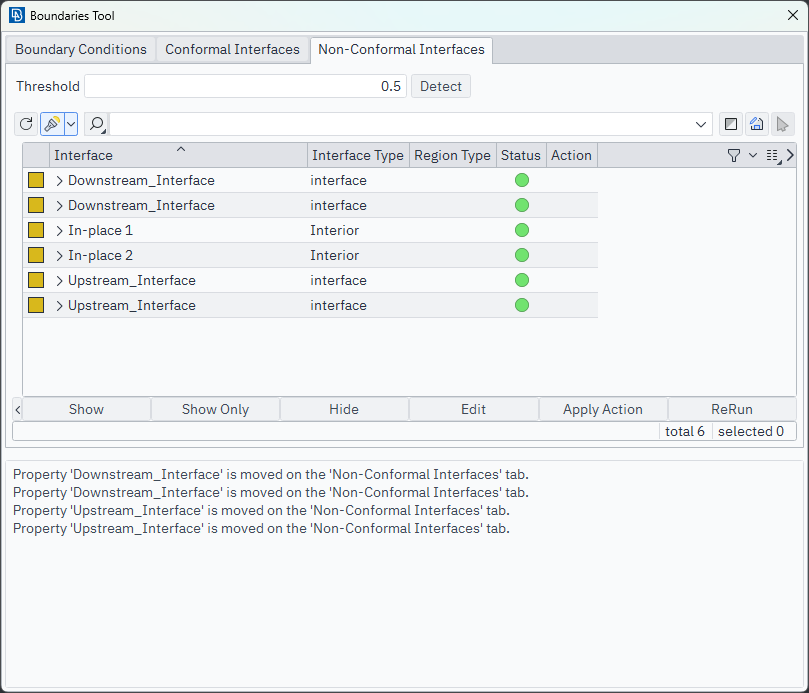Click green status indicator of first Downstream_Interface

click(x=521, y=181)
